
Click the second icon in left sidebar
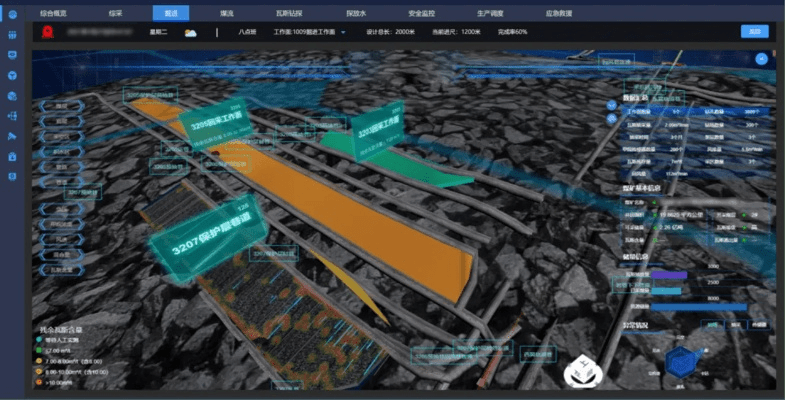[x=11, y=35]
